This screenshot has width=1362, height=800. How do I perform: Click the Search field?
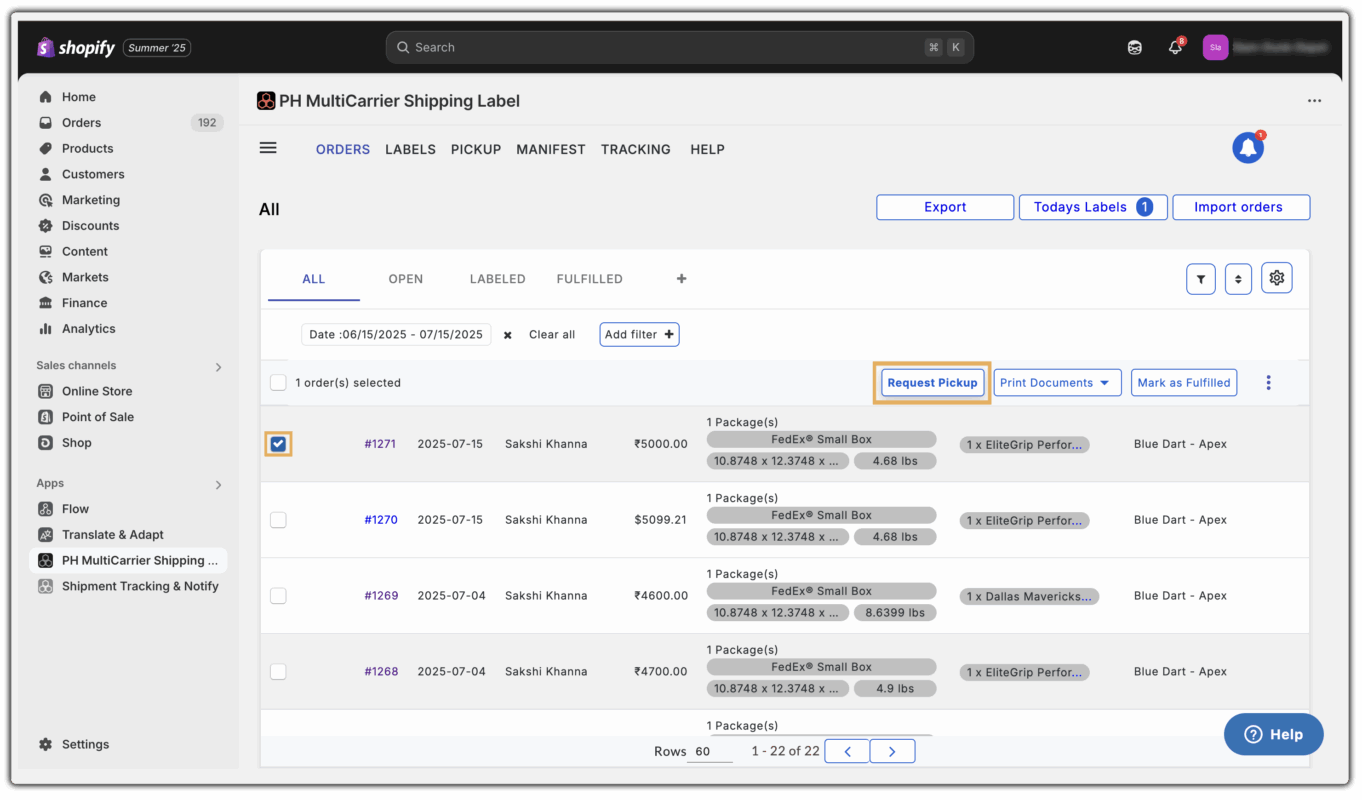(x=680, y=47)
